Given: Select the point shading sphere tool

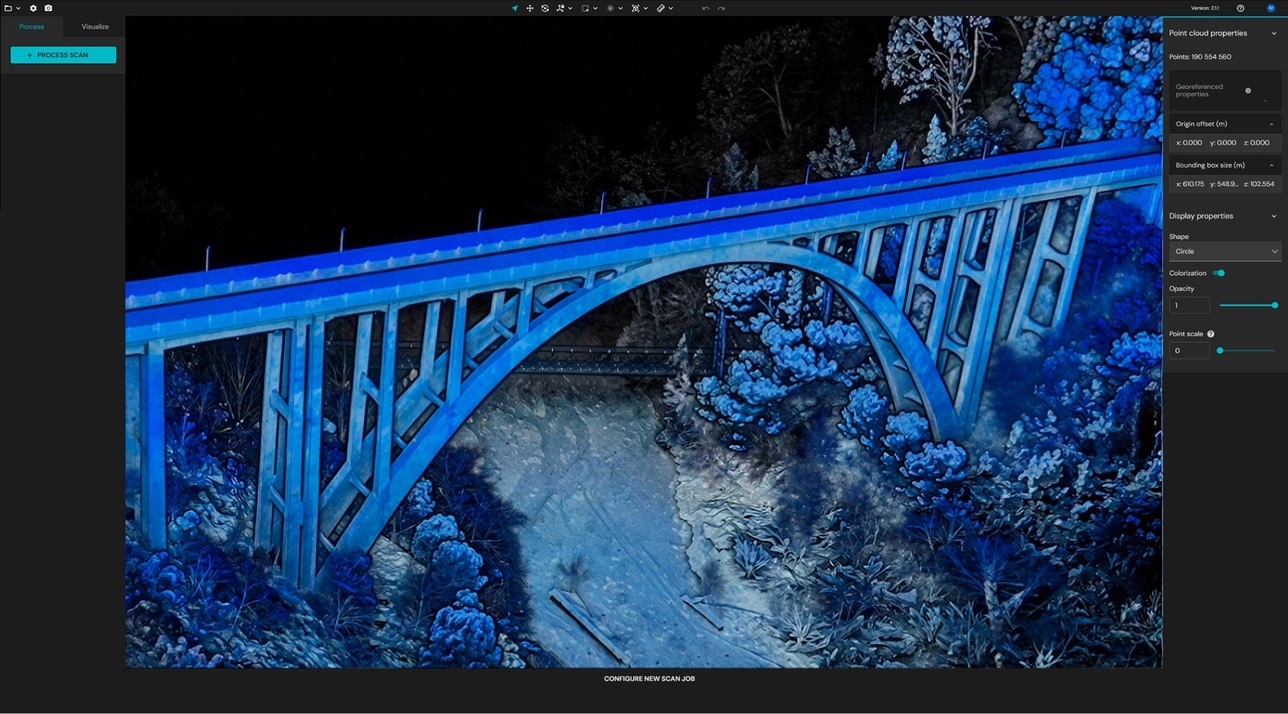Looking at the screenshot, I should (610, 8).
